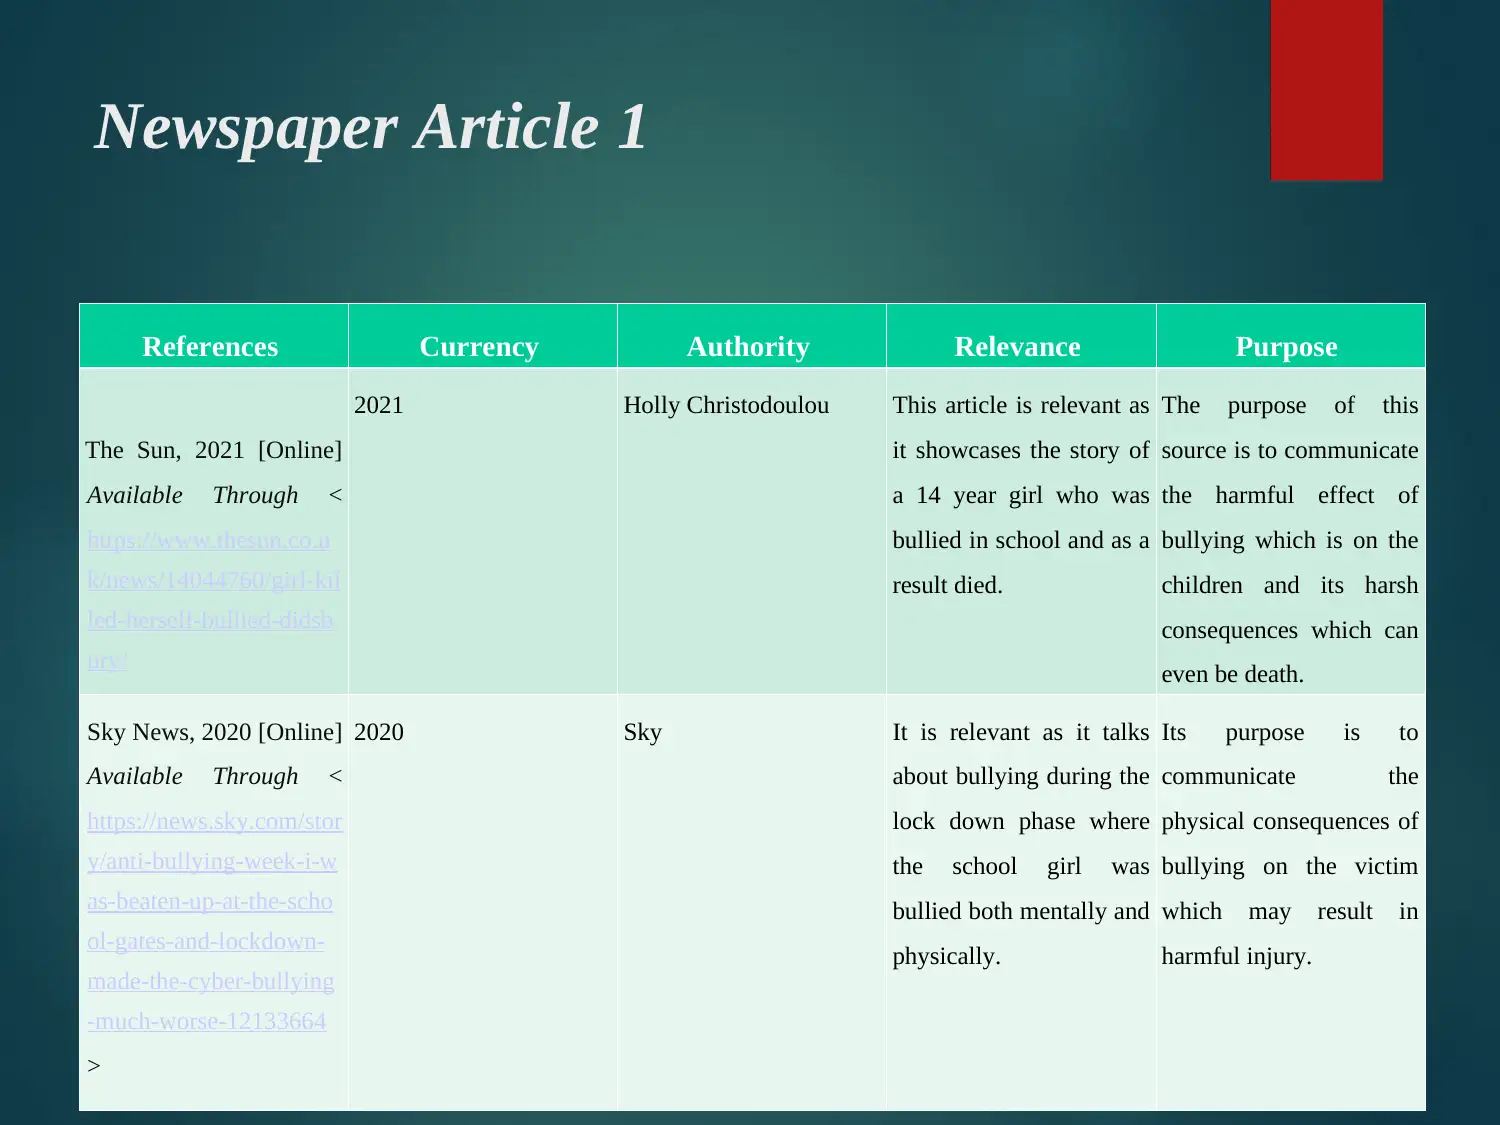The height and width of the screenshot is (1125, 1500).
Task: Click the Purpose column header
Action: pos(1291,336)
